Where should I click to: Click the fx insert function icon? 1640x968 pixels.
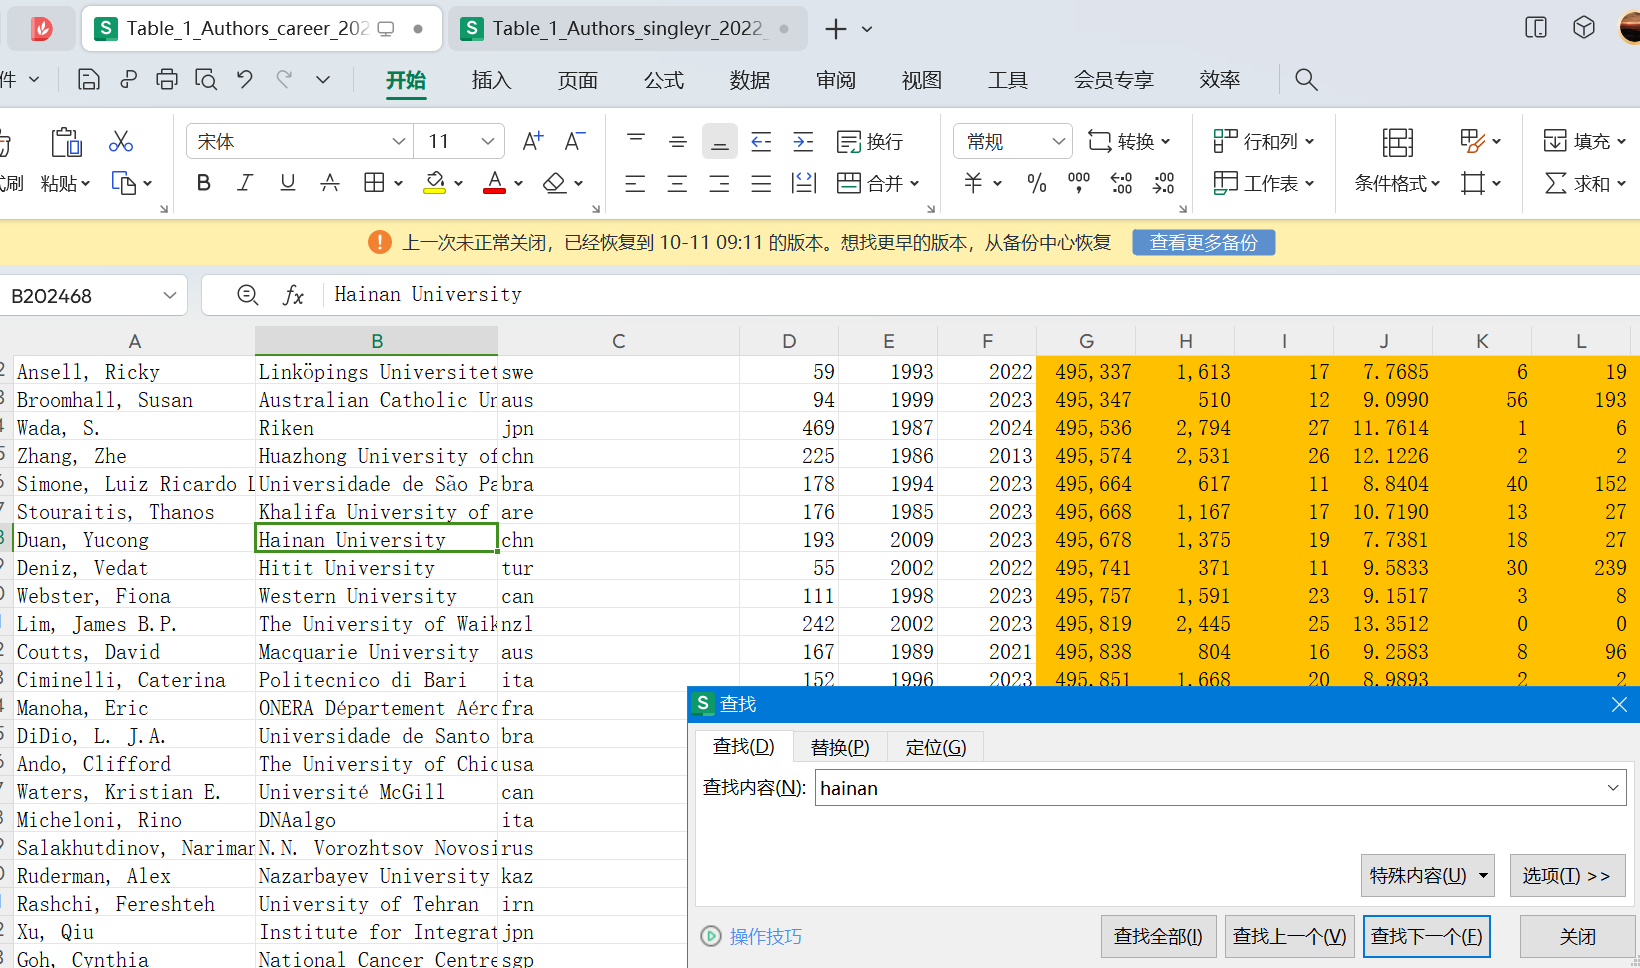point(293,295)
